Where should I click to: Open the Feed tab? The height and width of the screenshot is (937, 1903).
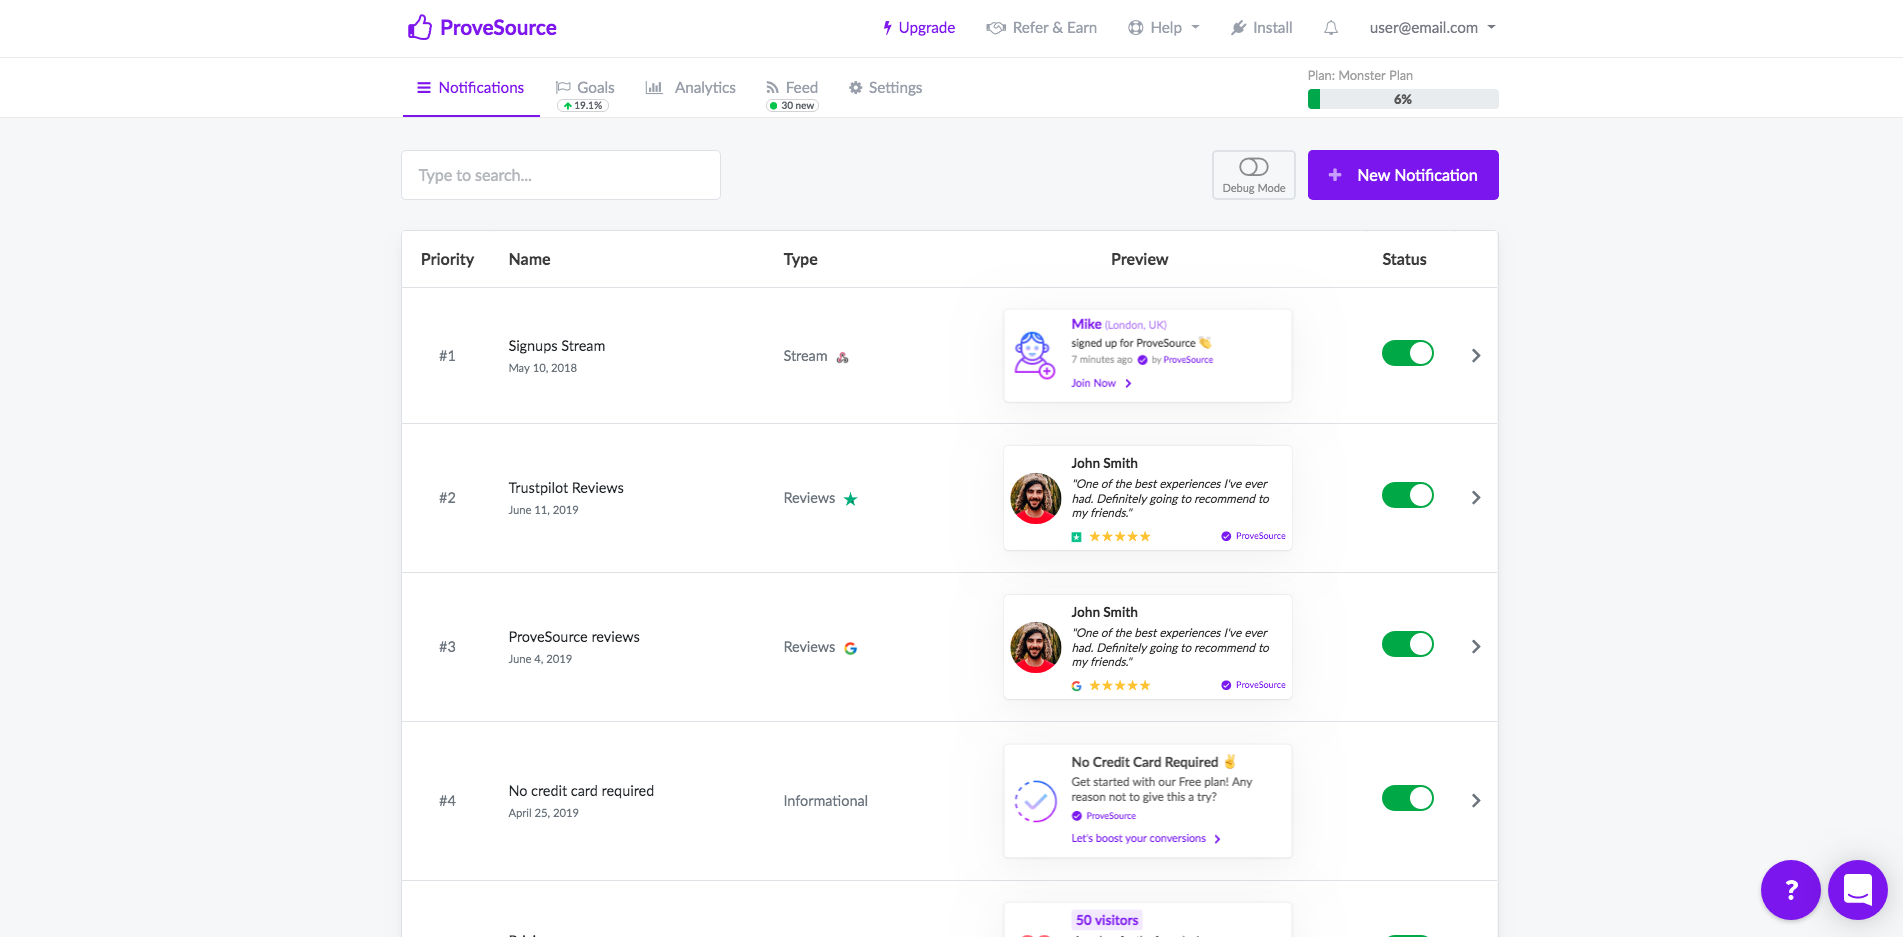[792, 88]
